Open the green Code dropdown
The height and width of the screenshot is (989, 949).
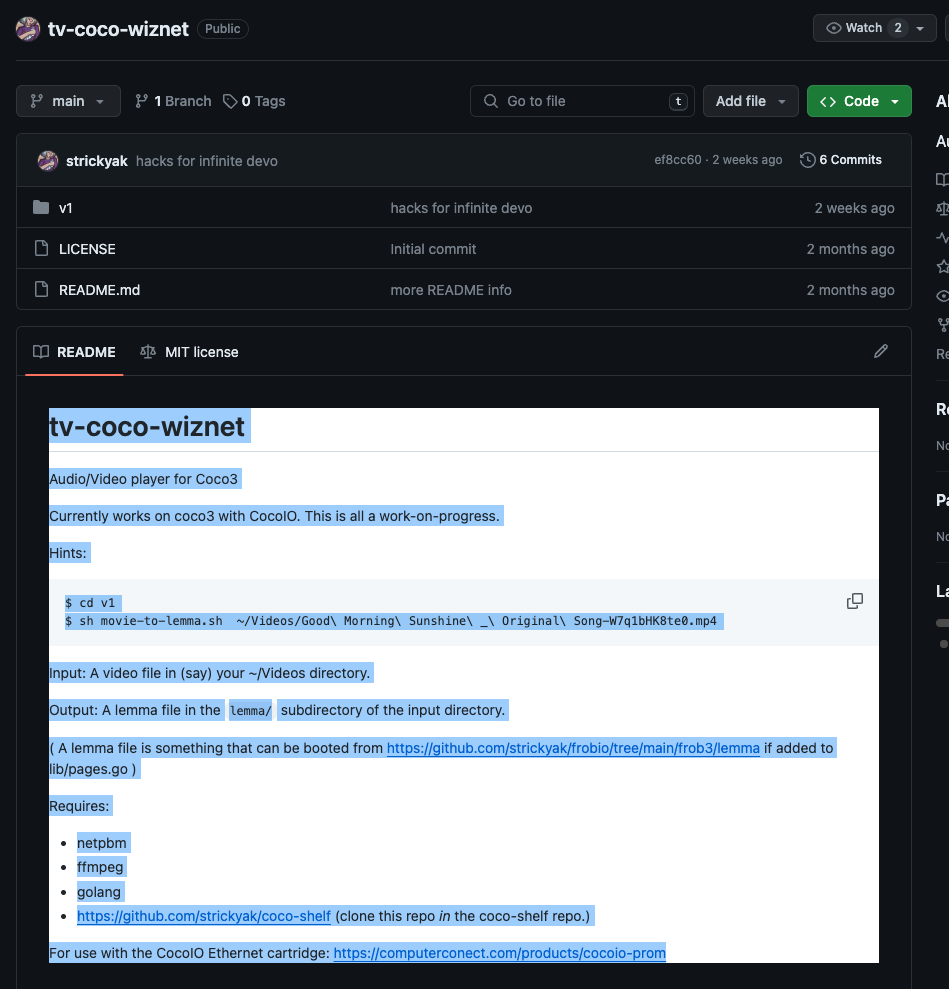pos(859,101)
